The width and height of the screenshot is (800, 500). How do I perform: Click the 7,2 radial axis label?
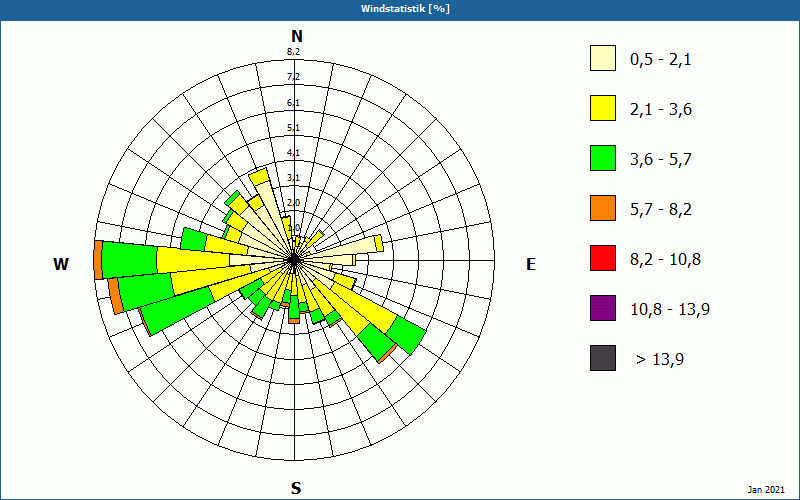click(x=293, y=77)
